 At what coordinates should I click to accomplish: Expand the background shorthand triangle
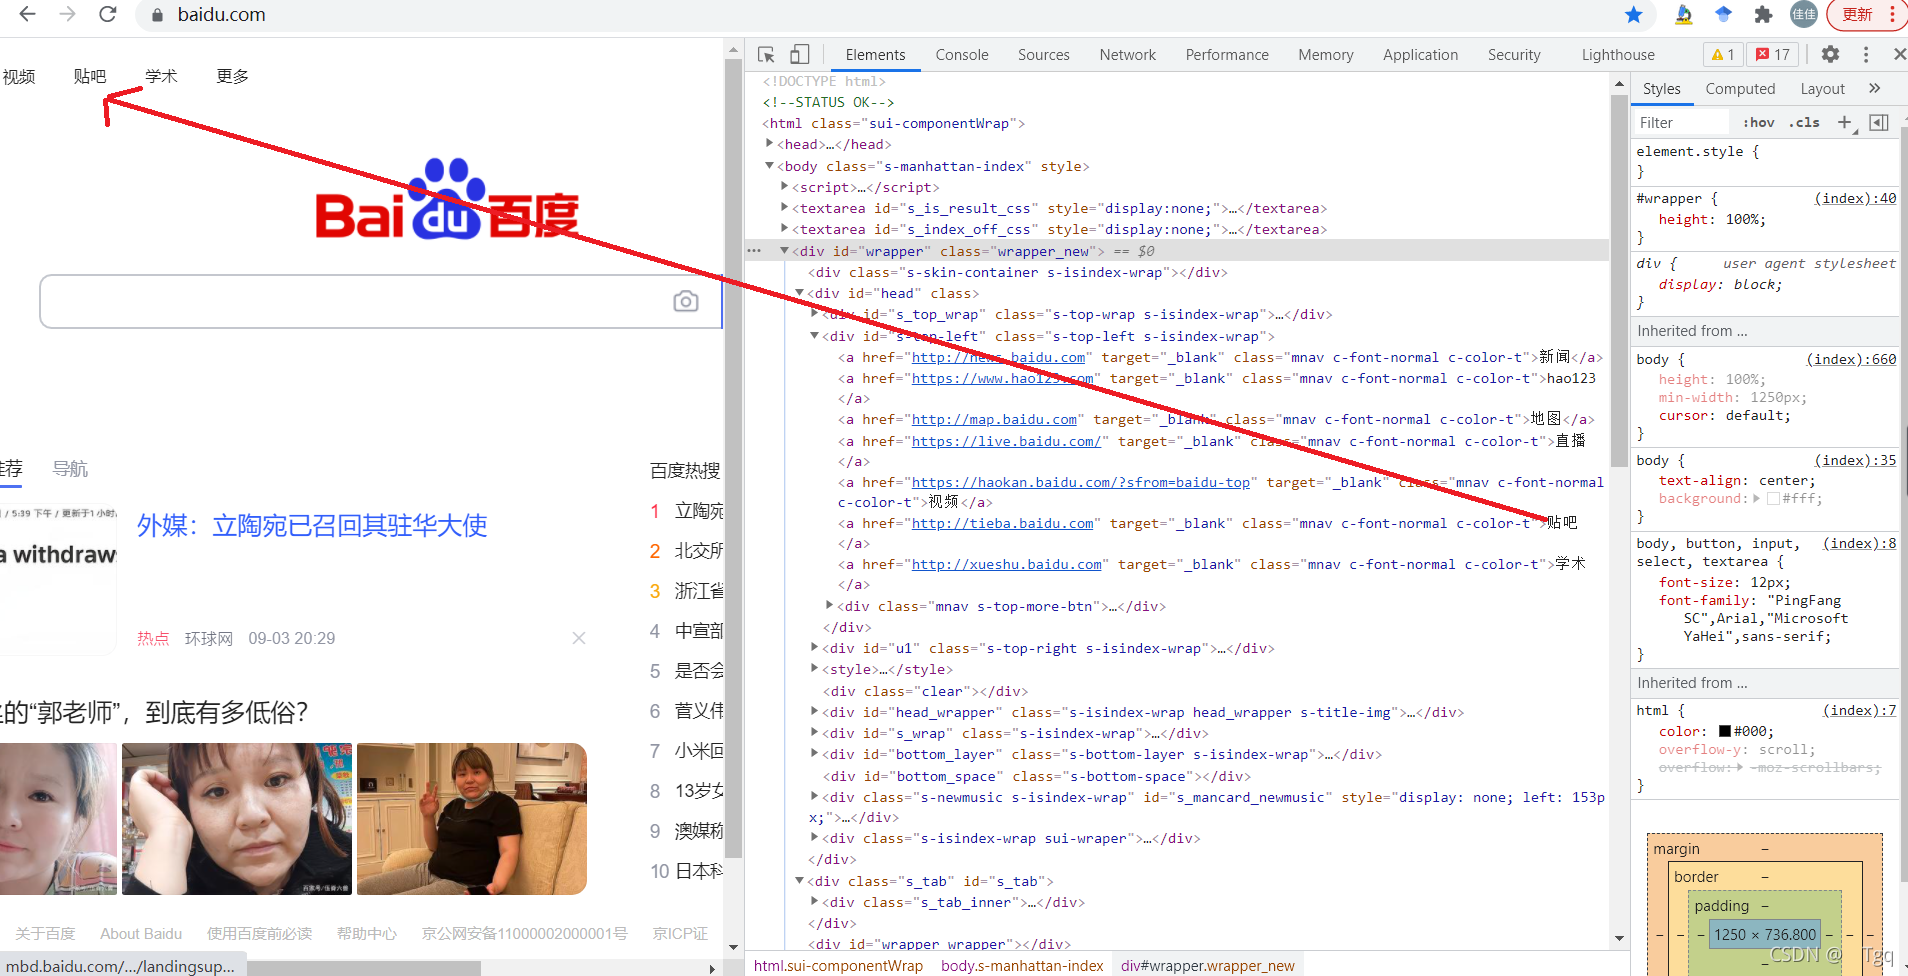[1757, 497]
